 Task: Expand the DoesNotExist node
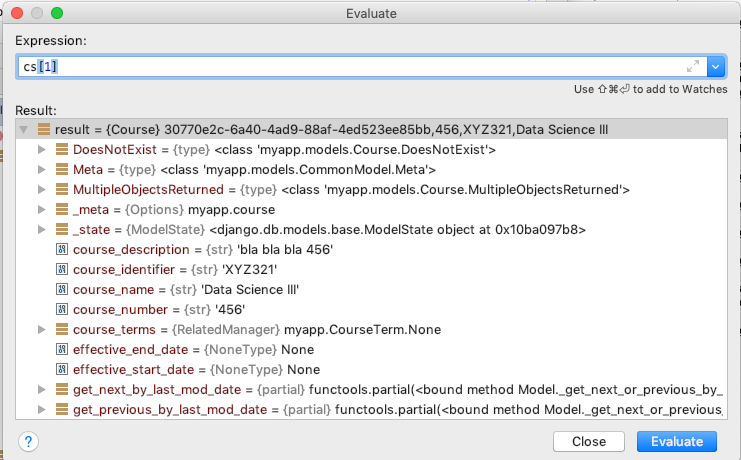pos(42,149)
